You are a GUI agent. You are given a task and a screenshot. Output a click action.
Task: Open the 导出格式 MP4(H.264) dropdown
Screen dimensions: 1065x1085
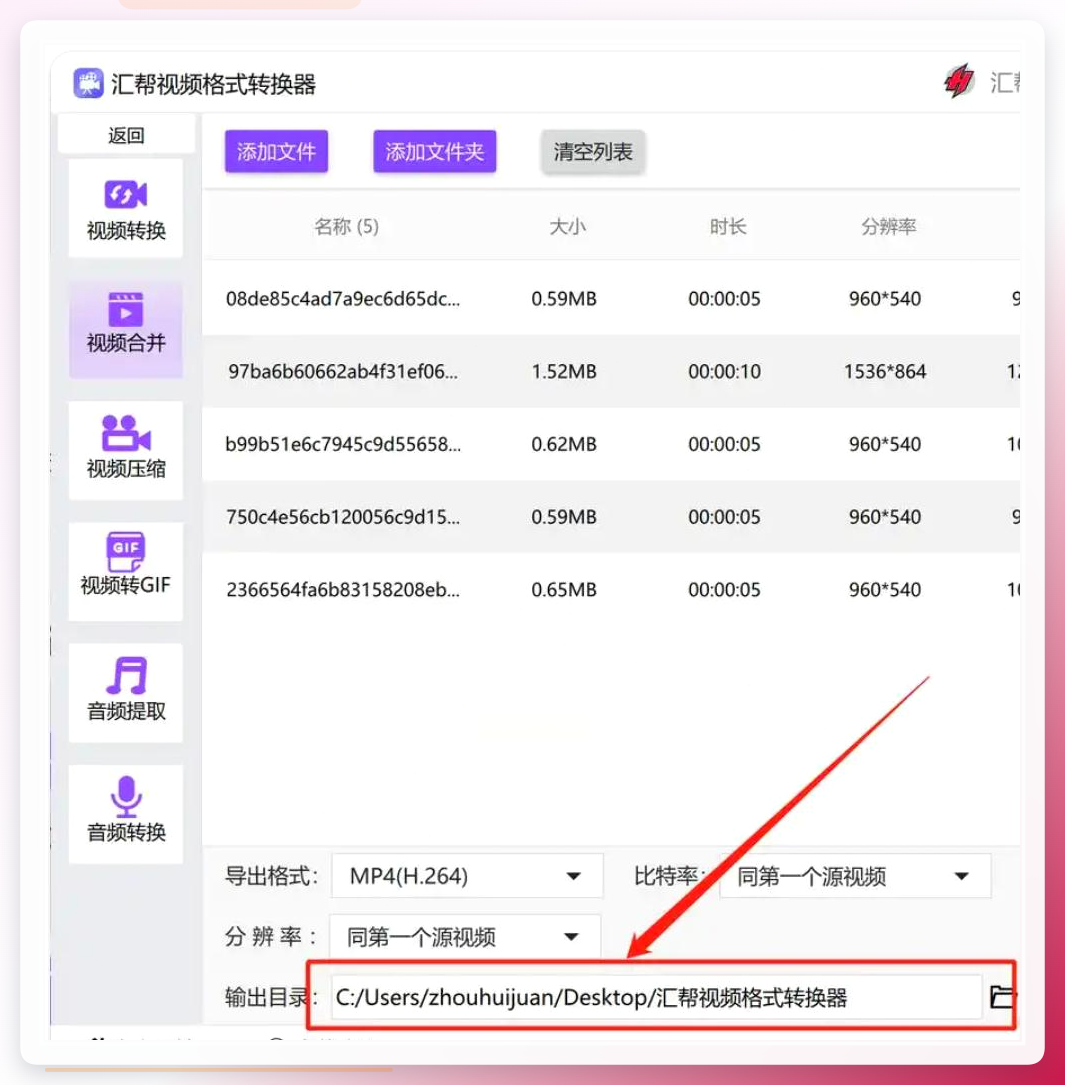tap(467, 876)
